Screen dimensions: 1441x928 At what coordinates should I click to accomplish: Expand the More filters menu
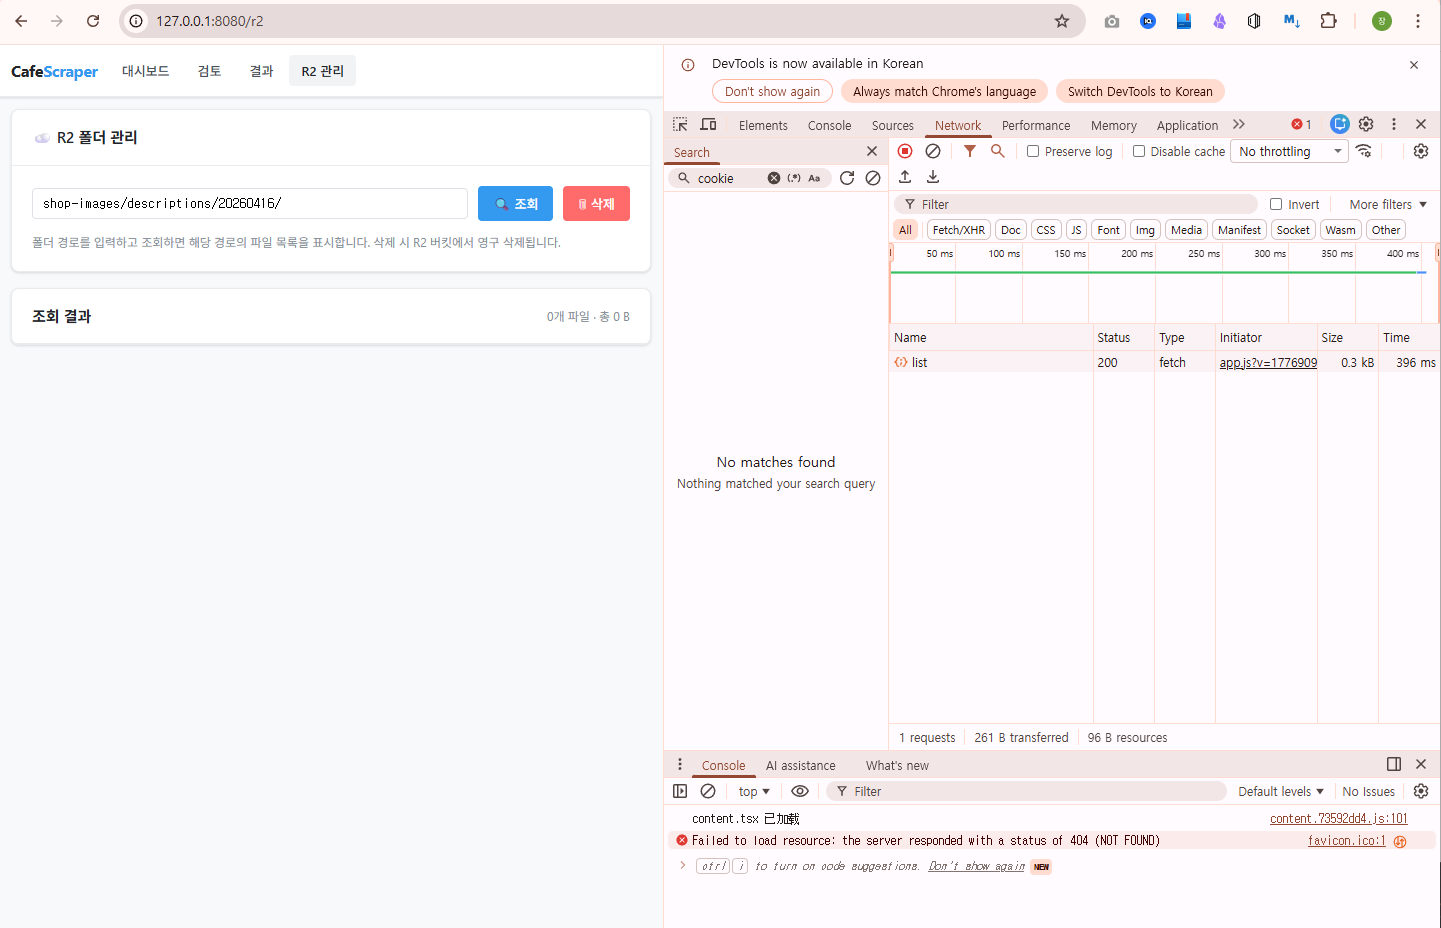pyautogui.click(x=1388, y=204)
